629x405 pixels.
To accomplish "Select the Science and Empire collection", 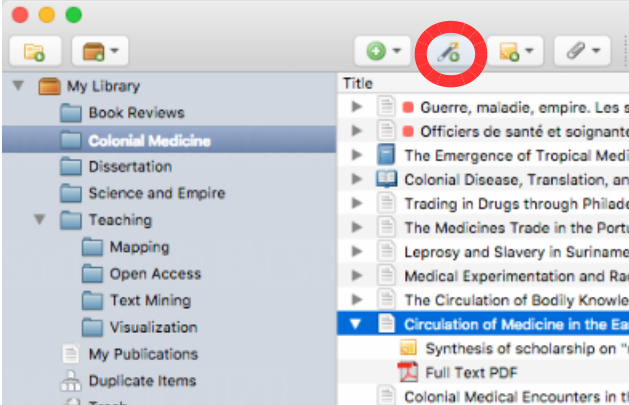I will coord(156,193).
